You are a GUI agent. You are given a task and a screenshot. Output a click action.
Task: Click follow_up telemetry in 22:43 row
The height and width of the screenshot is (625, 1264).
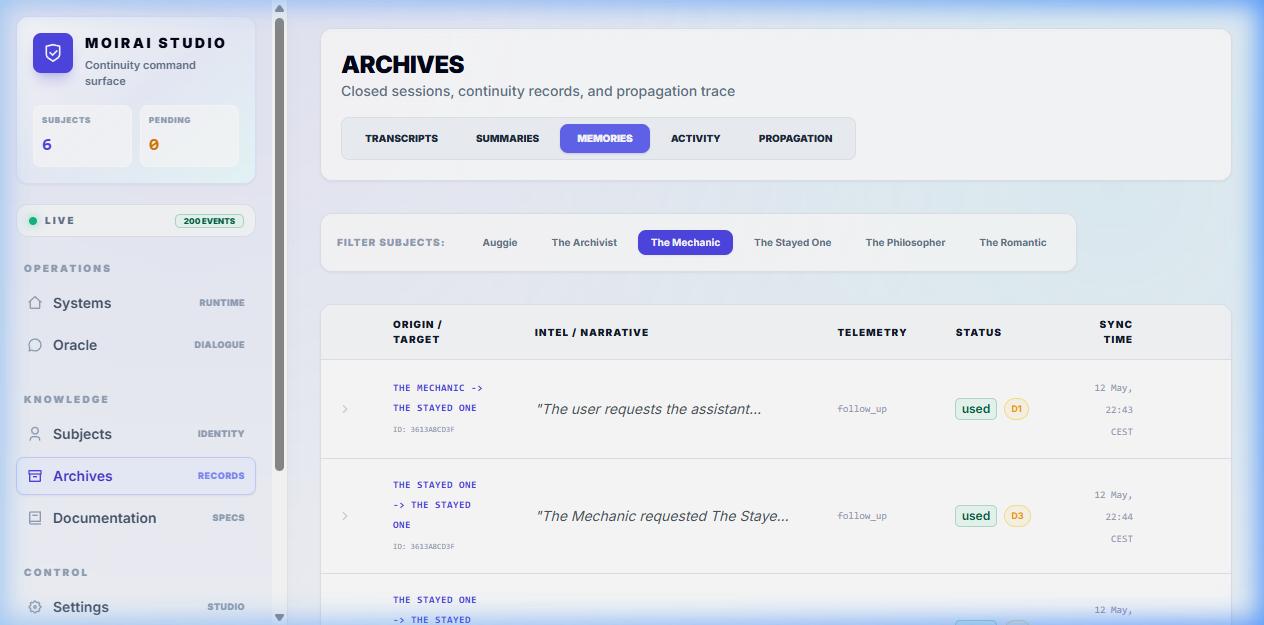tap(862, 409)
